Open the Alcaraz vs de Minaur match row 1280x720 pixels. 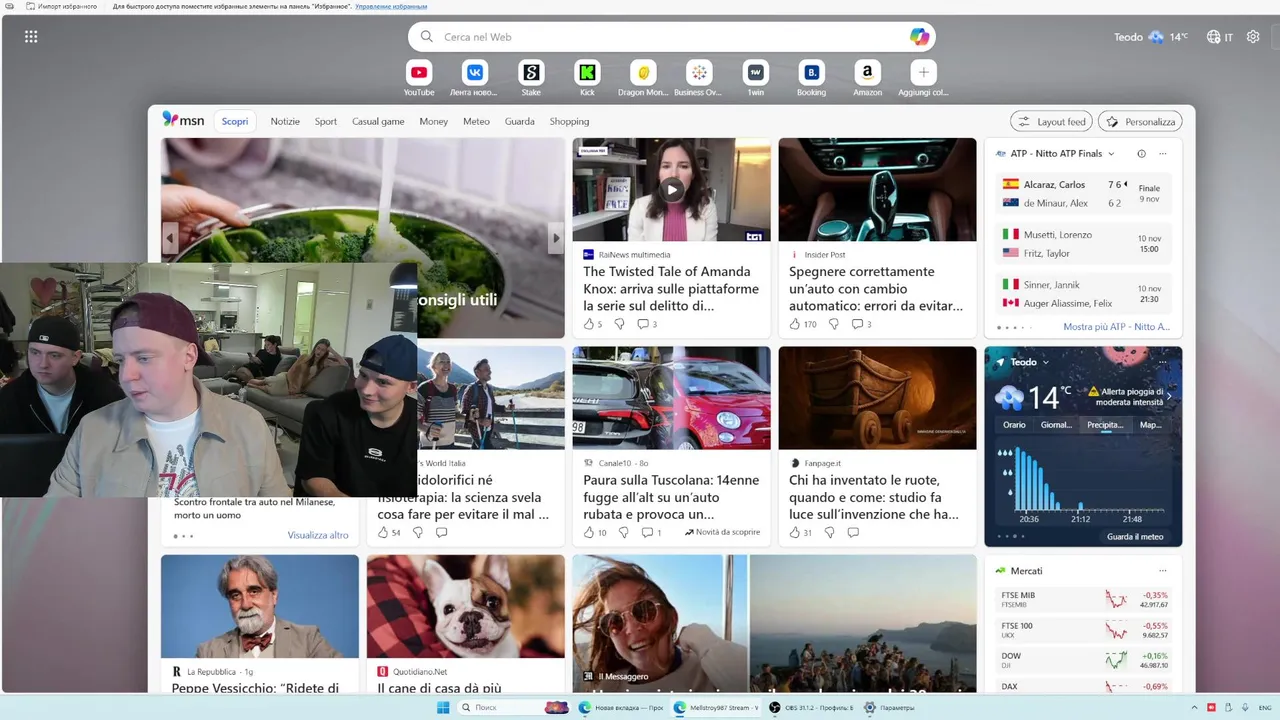click(x=1083, y=193)
